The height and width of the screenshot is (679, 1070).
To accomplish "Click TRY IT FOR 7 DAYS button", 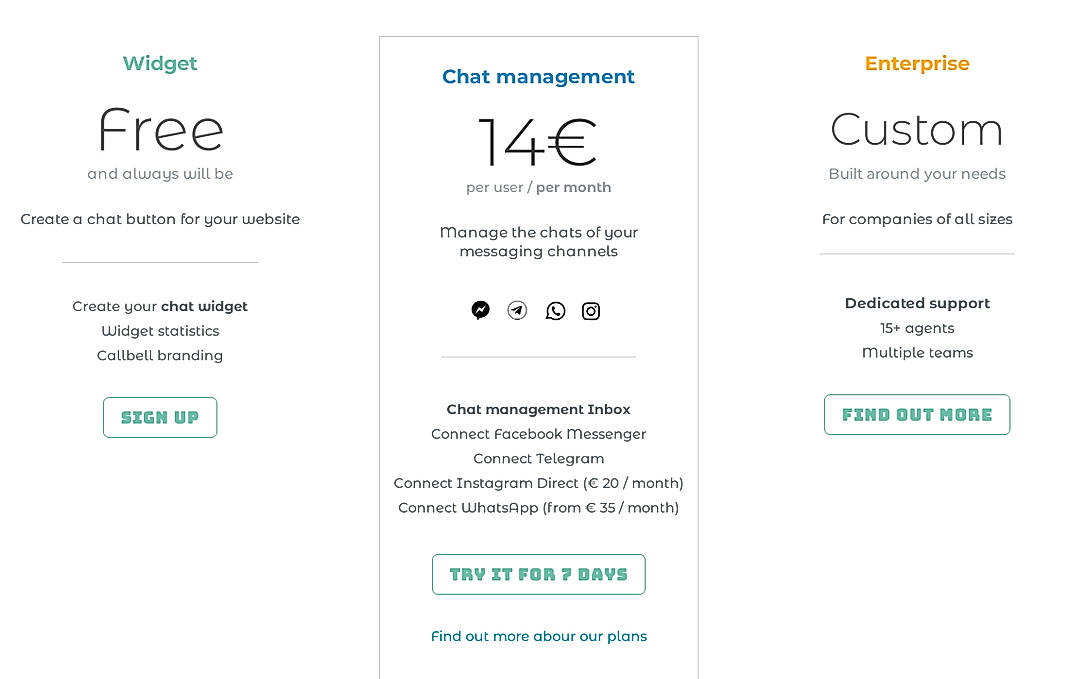I will pyautogui.click(x=538, y=574).
